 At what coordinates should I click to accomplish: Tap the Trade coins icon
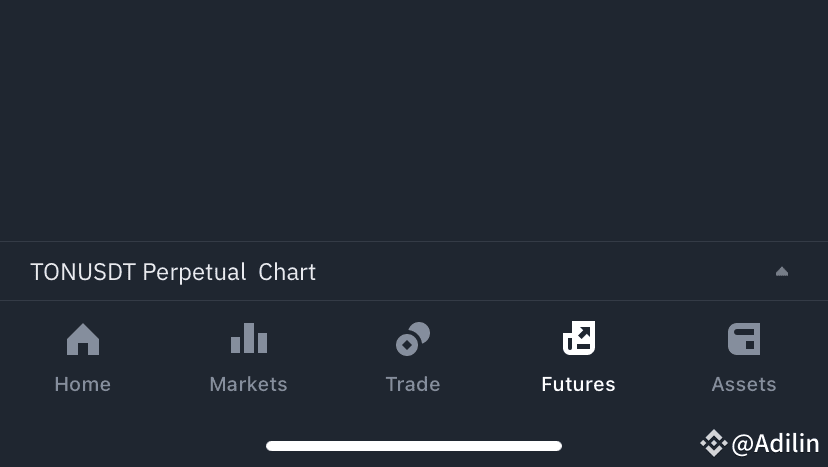point(413,340)
